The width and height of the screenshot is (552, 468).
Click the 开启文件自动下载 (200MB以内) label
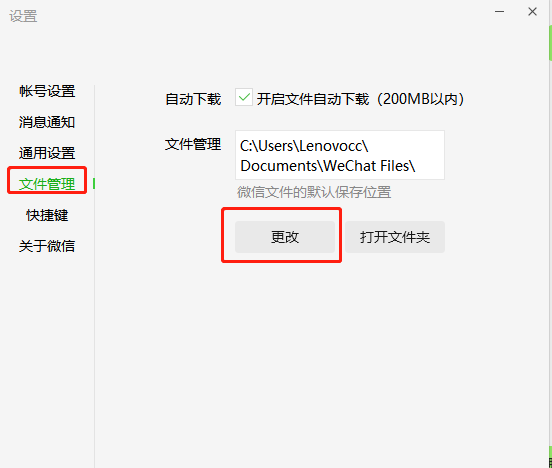(360, 99)
